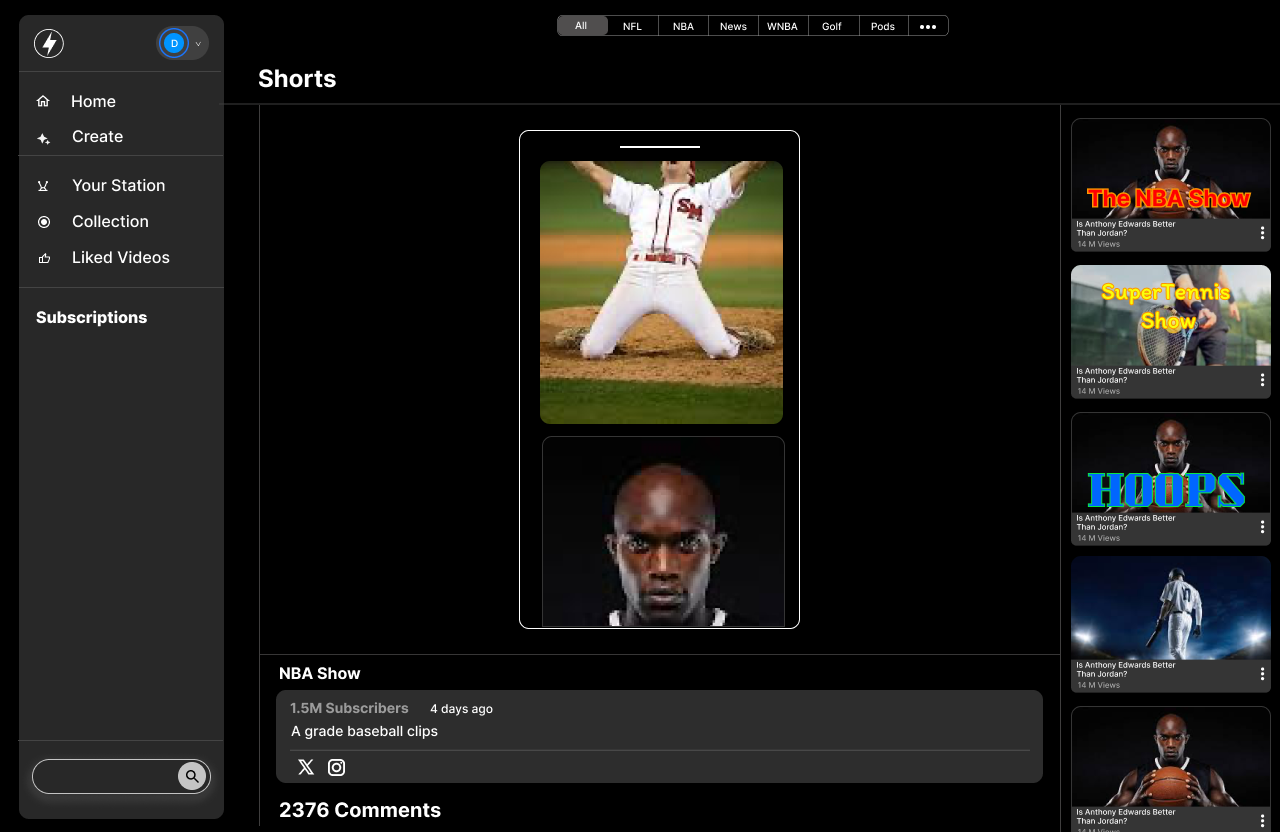Open options menu for baseball stadium video
The height and width of the screenshot is (832, 1280).
(1262, 674)
